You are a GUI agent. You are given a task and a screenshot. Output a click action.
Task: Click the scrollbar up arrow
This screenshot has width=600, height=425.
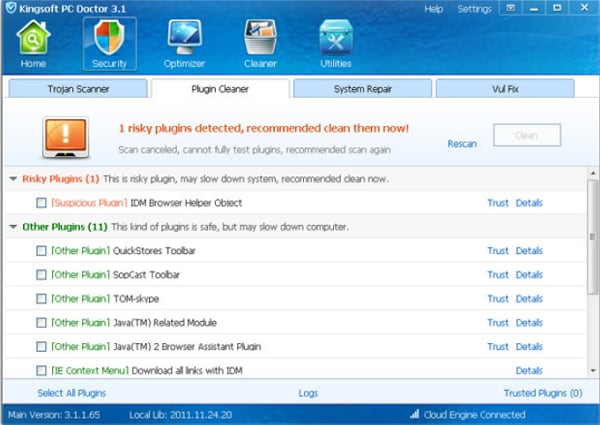pos(593,173)
